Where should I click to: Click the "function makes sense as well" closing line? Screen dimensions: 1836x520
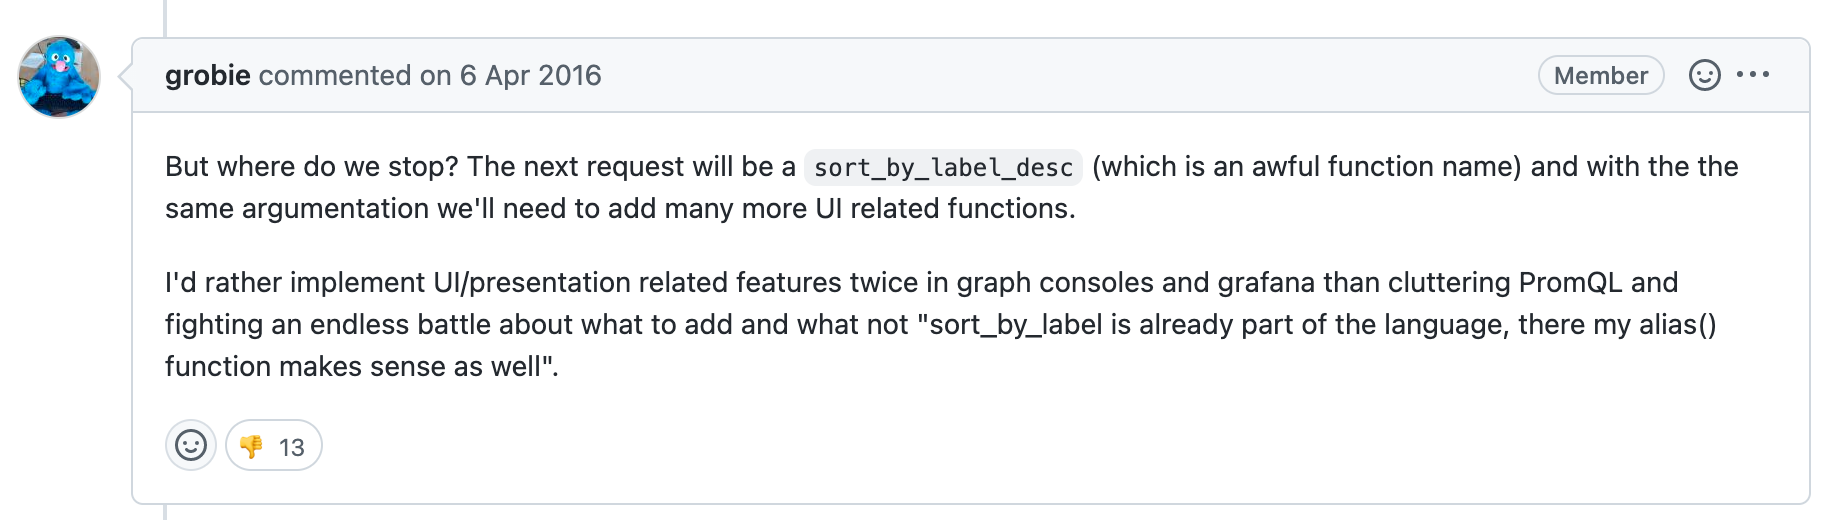362,367
